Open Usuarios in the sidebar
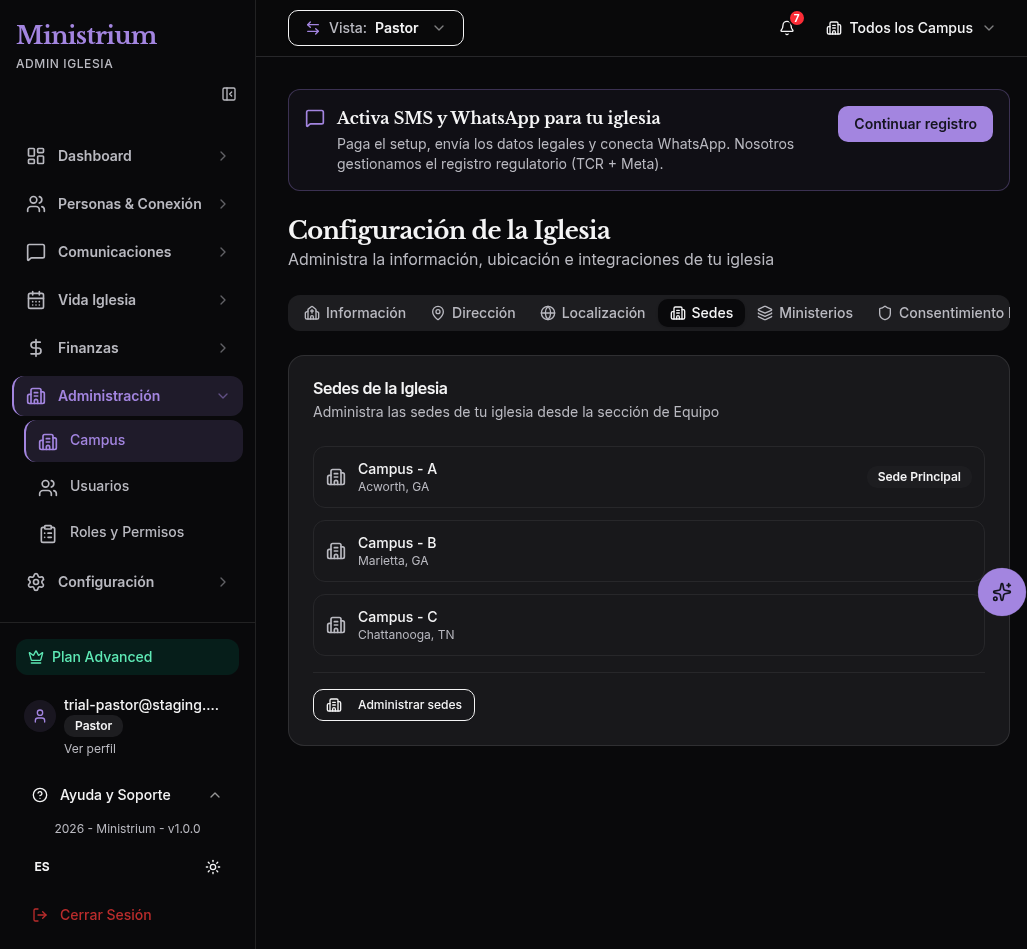This screenshot has width=1027, height=949. coord(134,487)
